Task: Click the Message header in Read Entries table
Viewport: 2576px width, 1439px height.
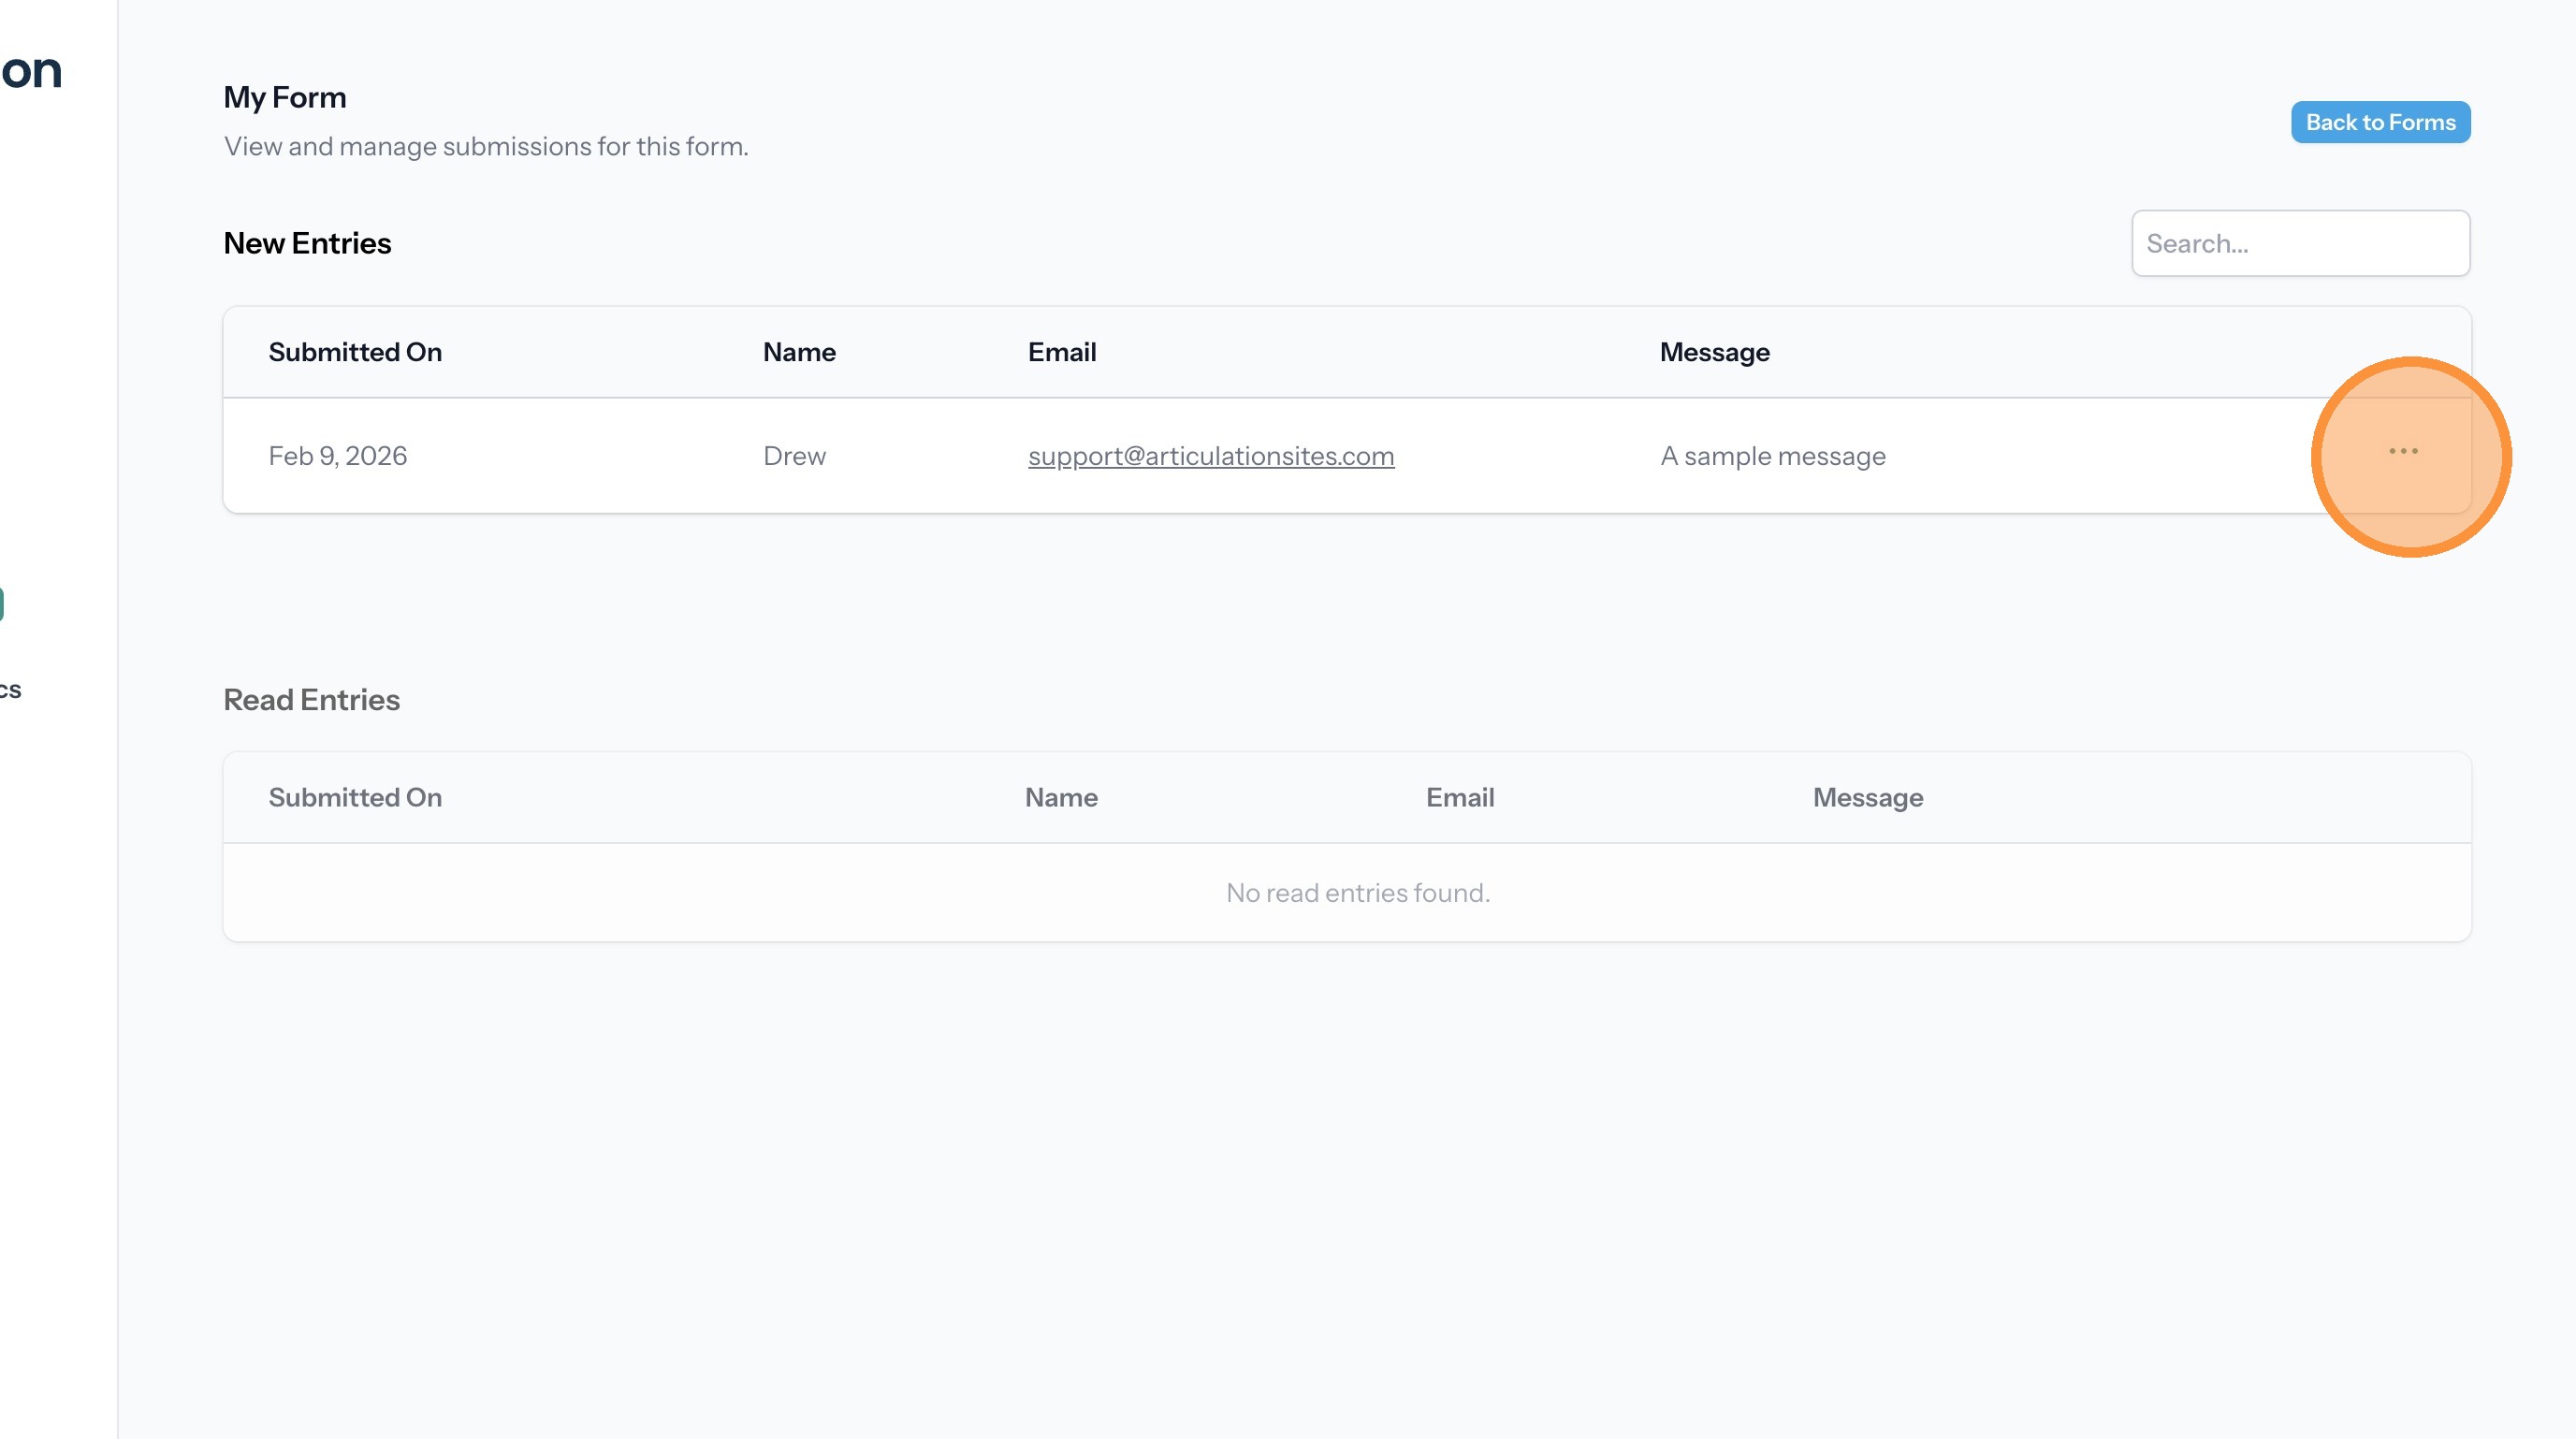Action: coord(1867,797)
